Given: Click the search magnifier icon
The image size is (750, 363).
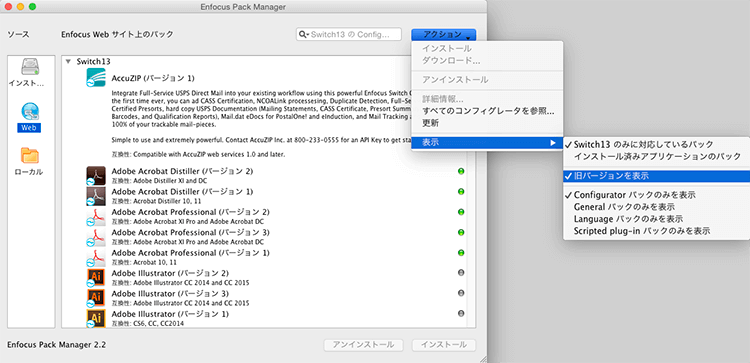Looking at the screenshot, I should pos(304,34).
